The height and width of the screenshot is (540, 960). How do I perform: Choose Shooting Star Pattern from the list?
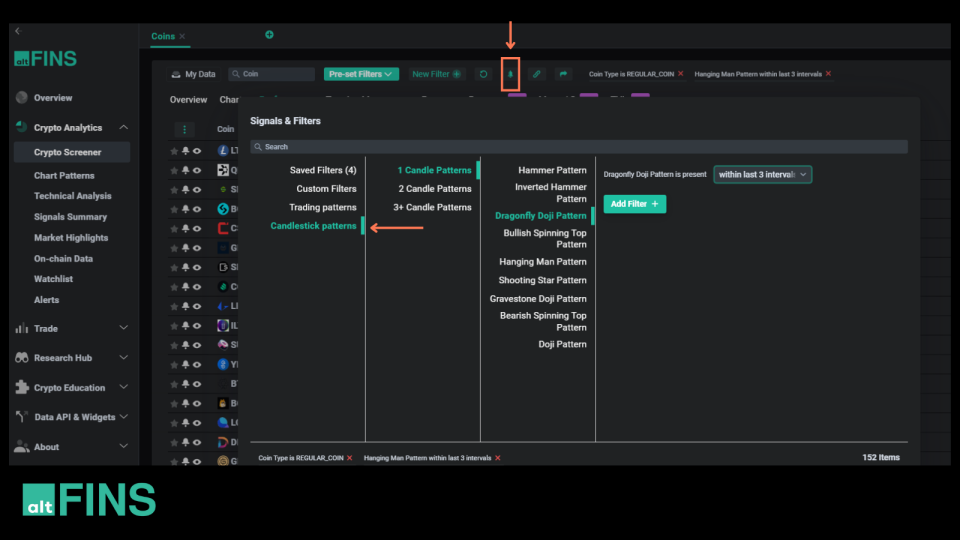(x=542, y=281)
